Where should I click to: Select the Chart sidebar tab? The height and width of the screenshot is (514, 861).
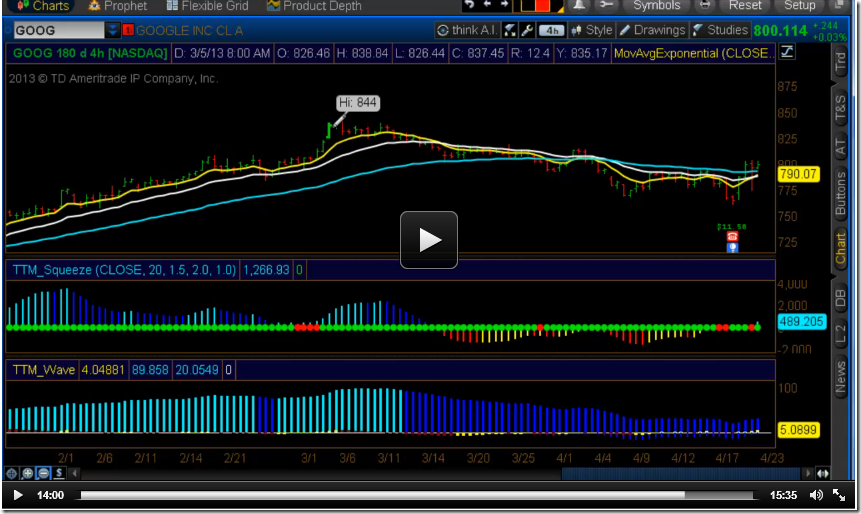[x=840, y=248]
